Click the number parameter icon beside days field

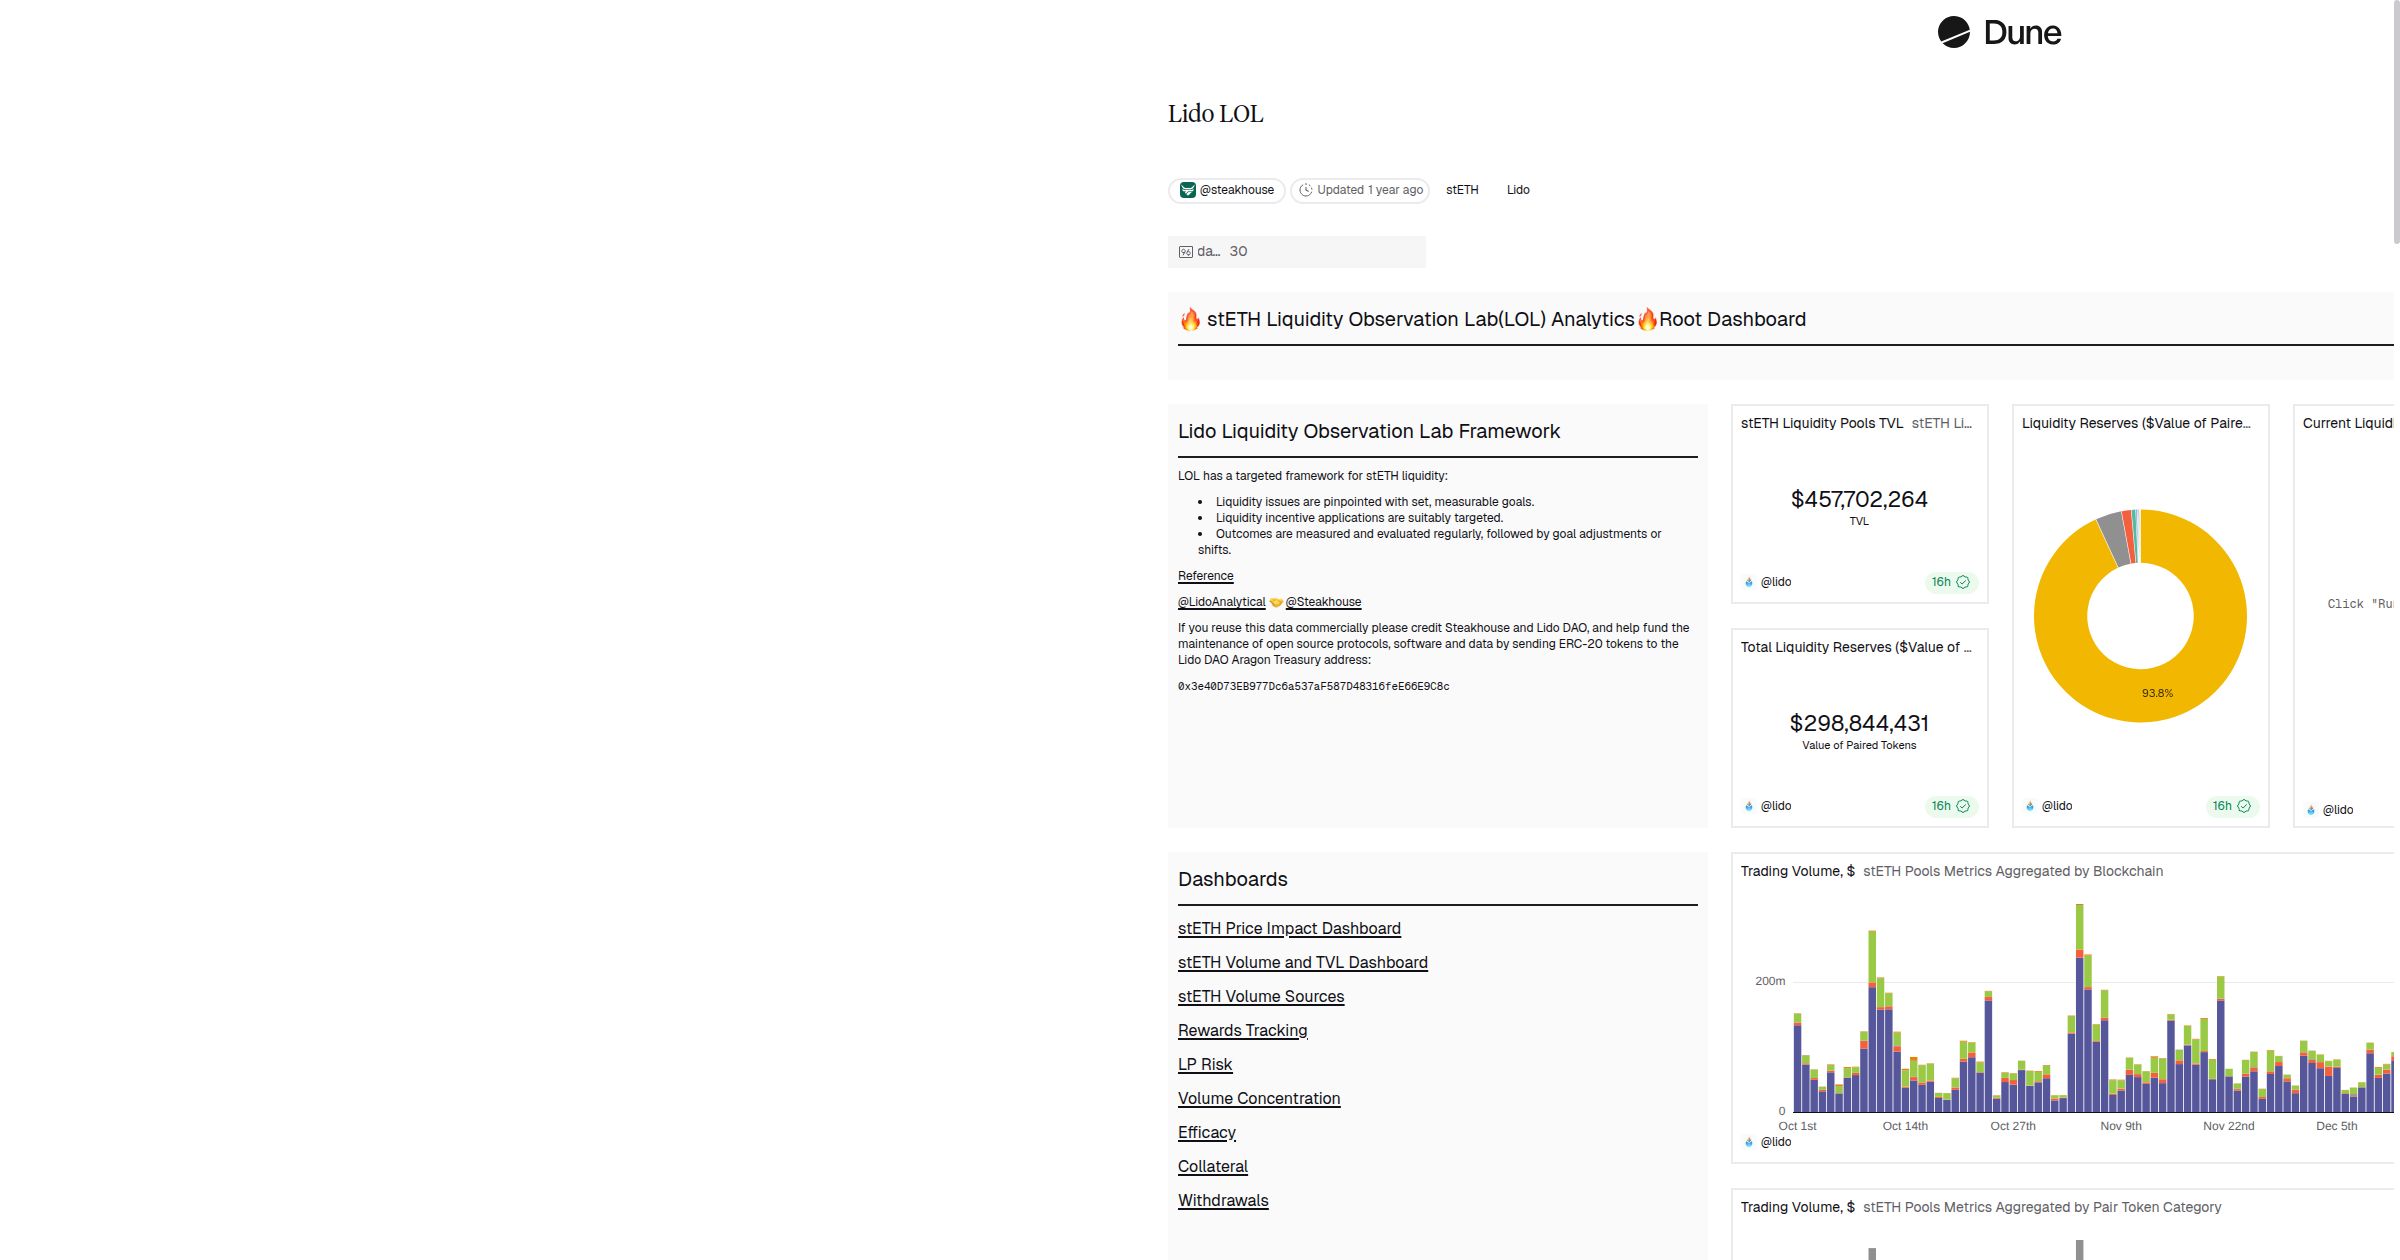(x=1185, y=252)
